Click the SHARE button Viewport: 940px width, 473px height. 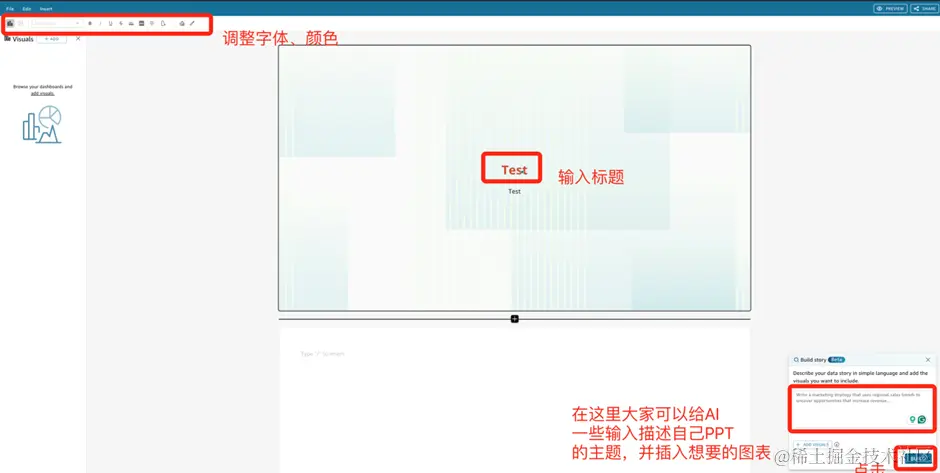click(x=924, y=8)
